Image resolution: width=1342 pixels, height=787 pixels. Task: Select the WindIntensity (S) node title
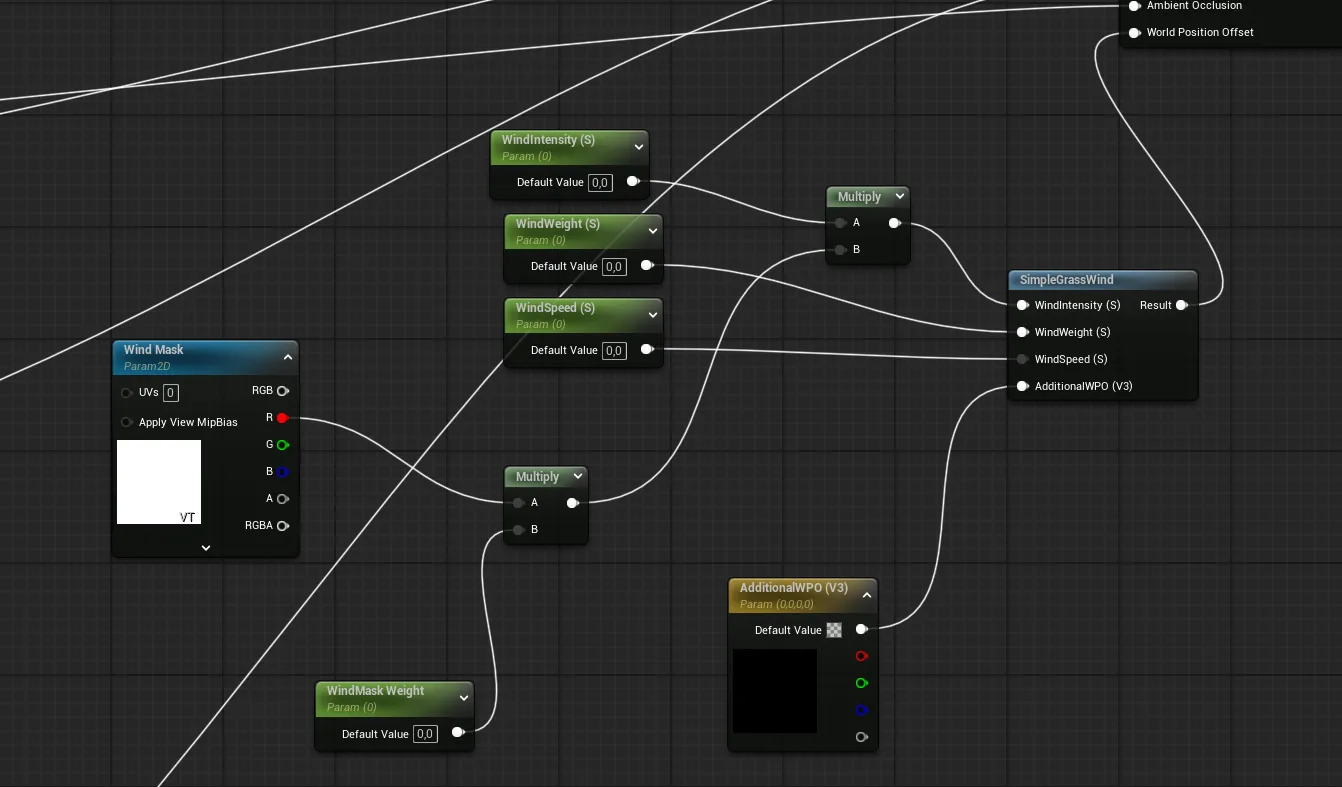pyautogui.click(x=548, y=140)
